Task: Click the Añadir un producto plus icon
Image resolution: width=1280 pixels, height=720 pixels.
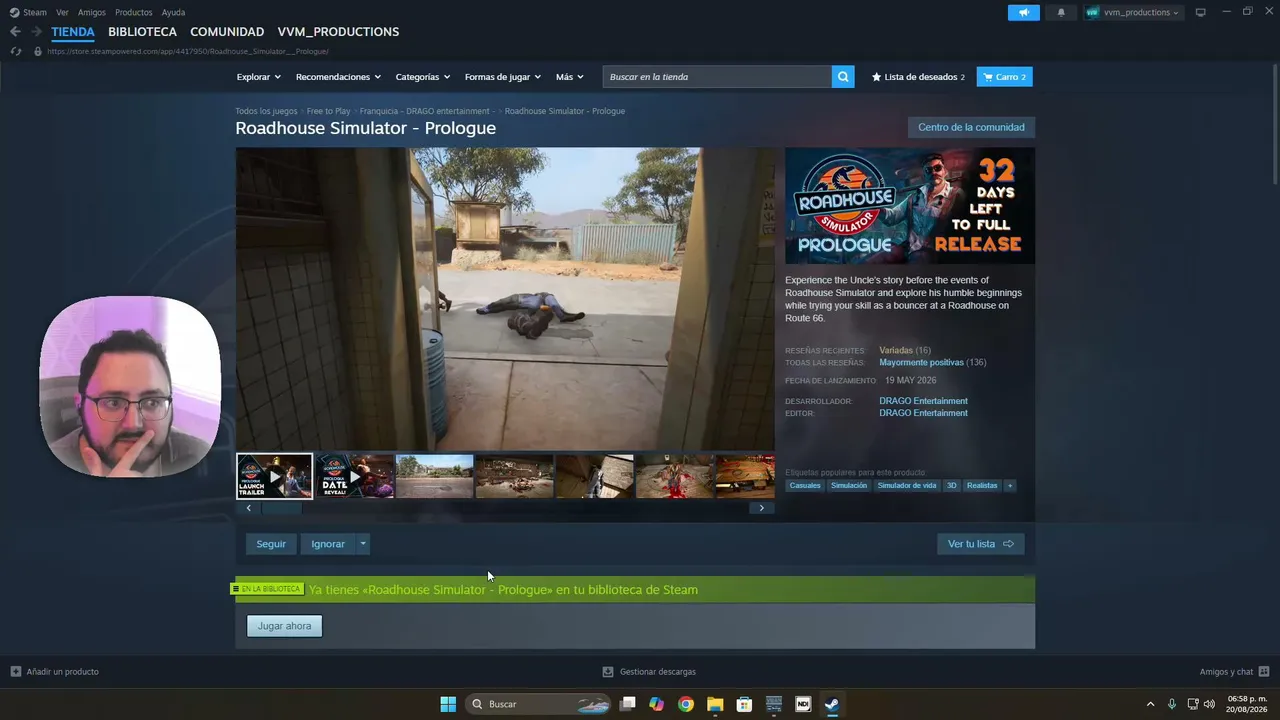Action: coord(15,672)
